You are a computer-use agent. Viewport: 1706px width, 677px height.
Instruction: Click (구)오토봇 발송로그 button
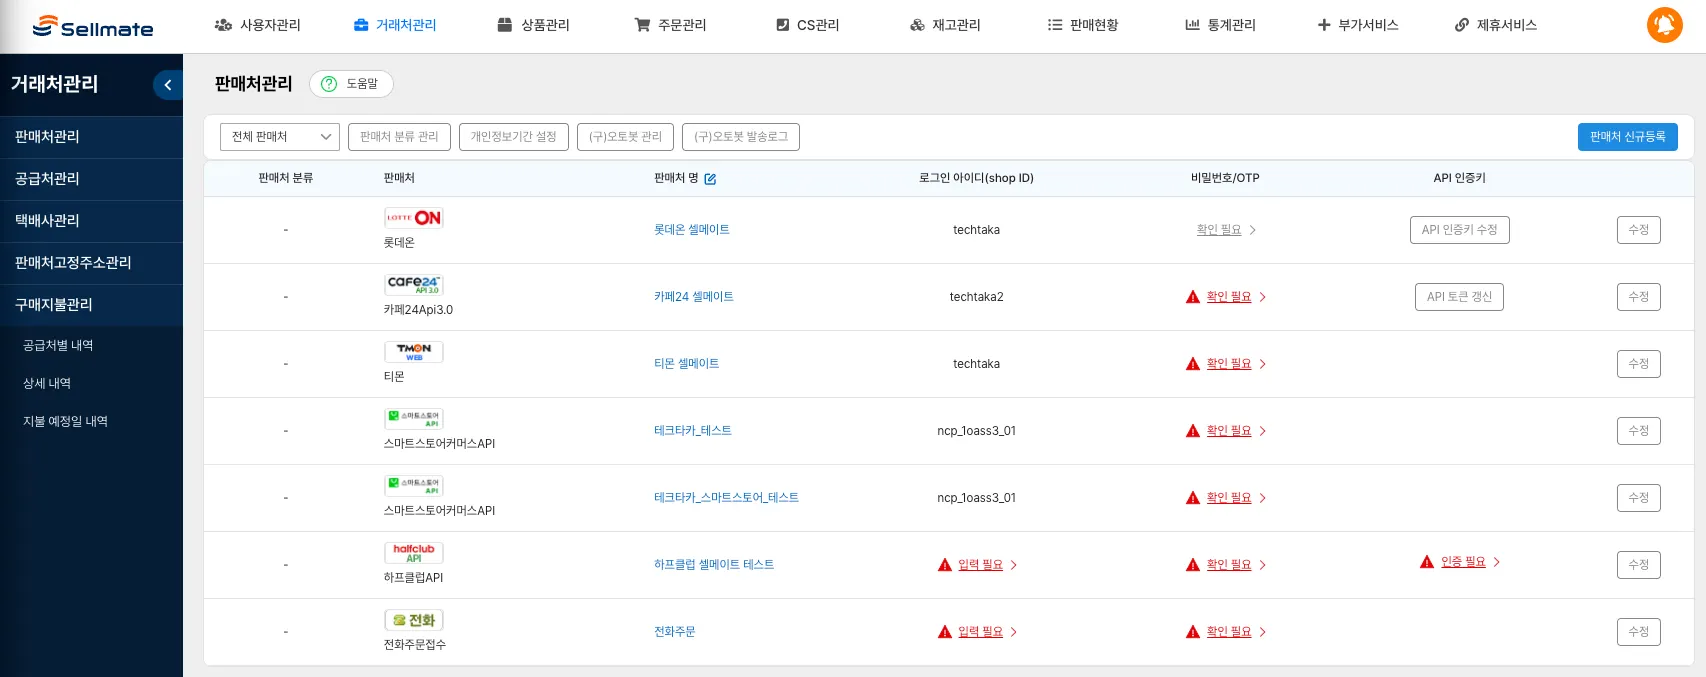(741, 137)
